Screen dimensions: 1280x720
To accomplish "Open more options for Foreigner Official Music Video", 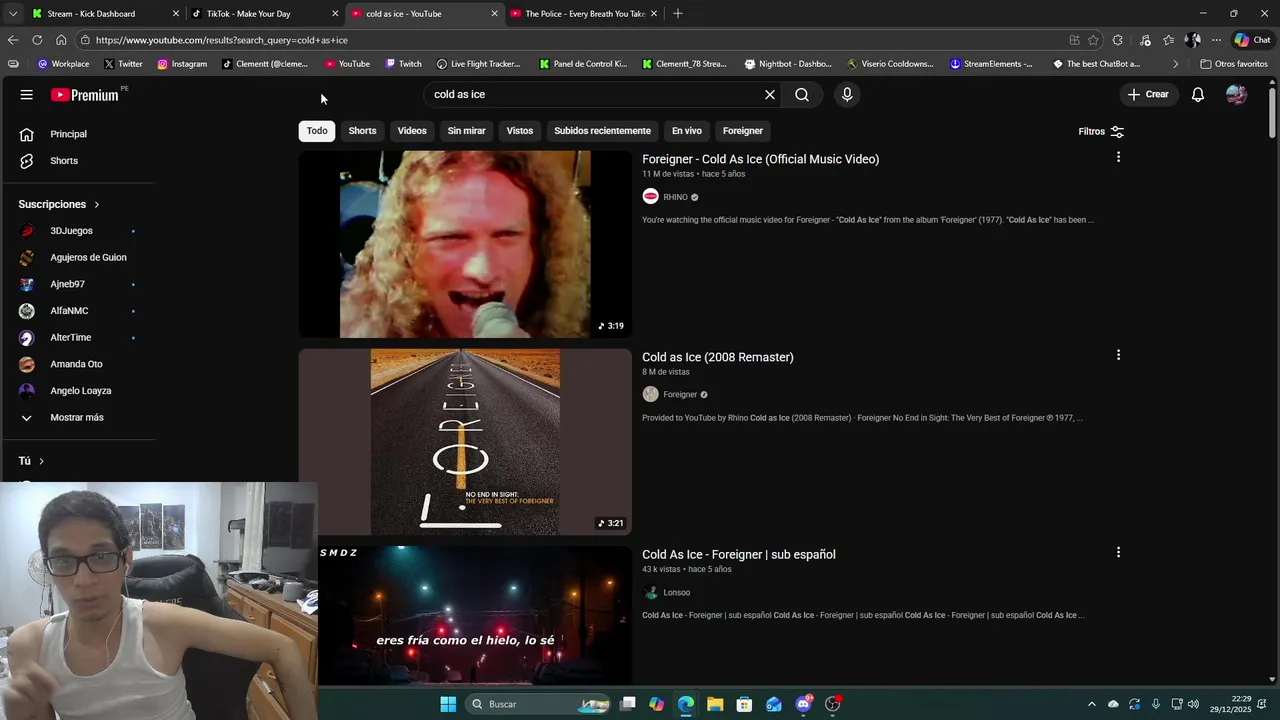I will (x=1118, y=157).
